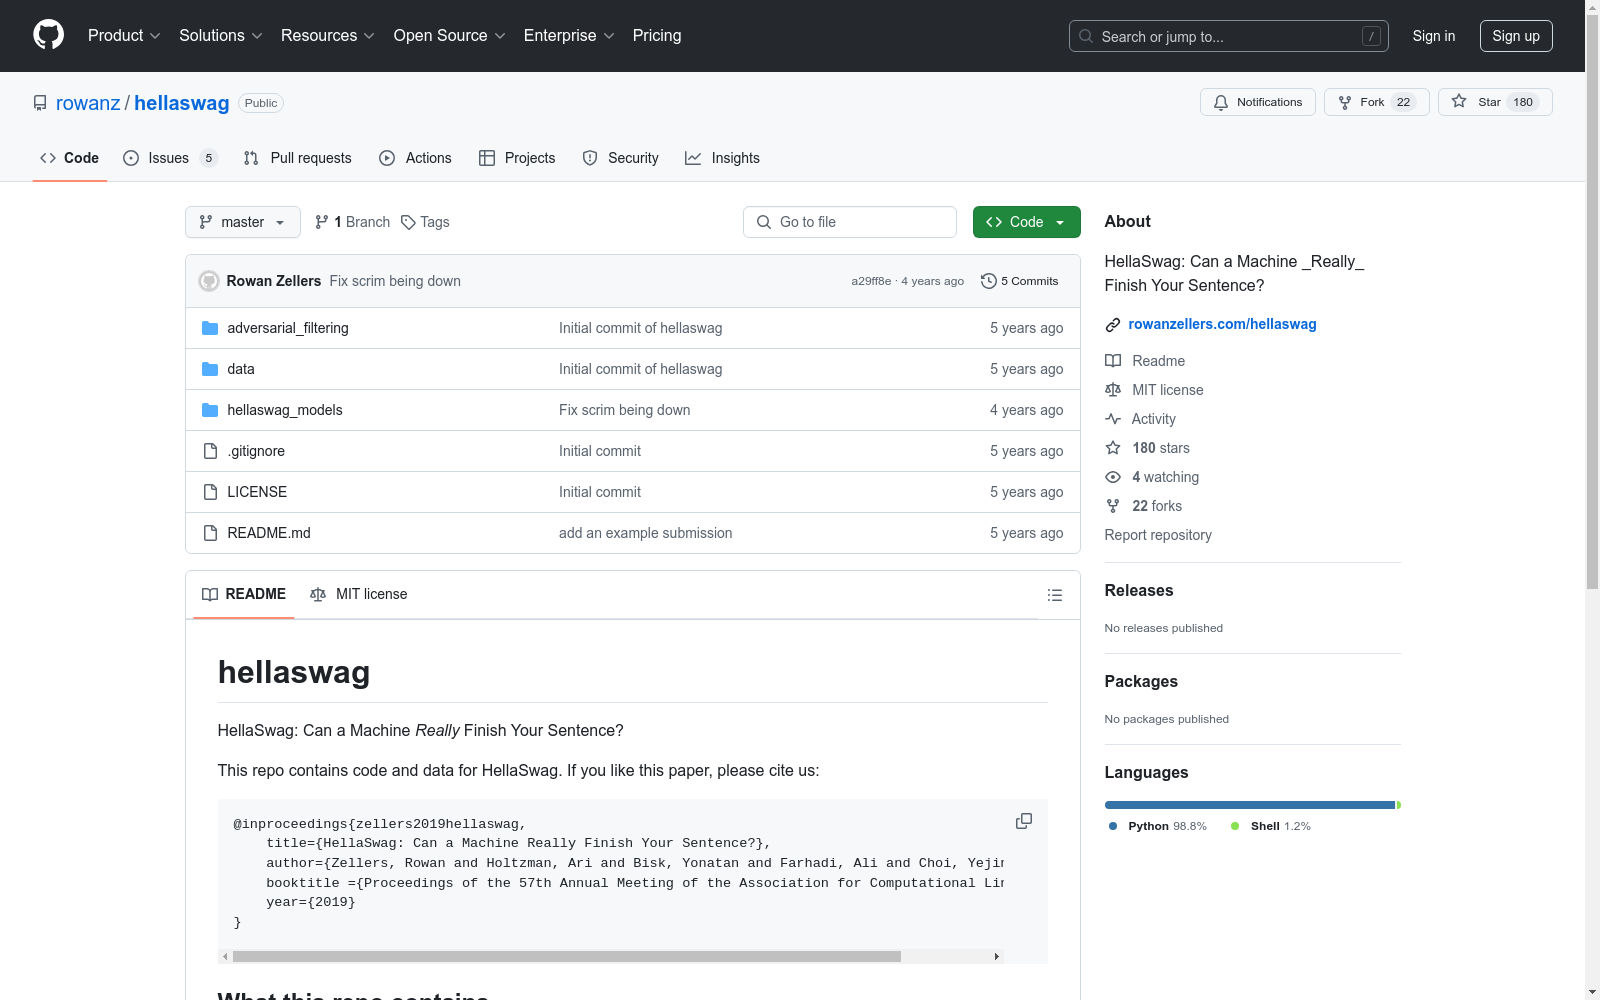
Task: Star the hellaswag repository
Action: pyautogui.click(x=1495, y=102)
